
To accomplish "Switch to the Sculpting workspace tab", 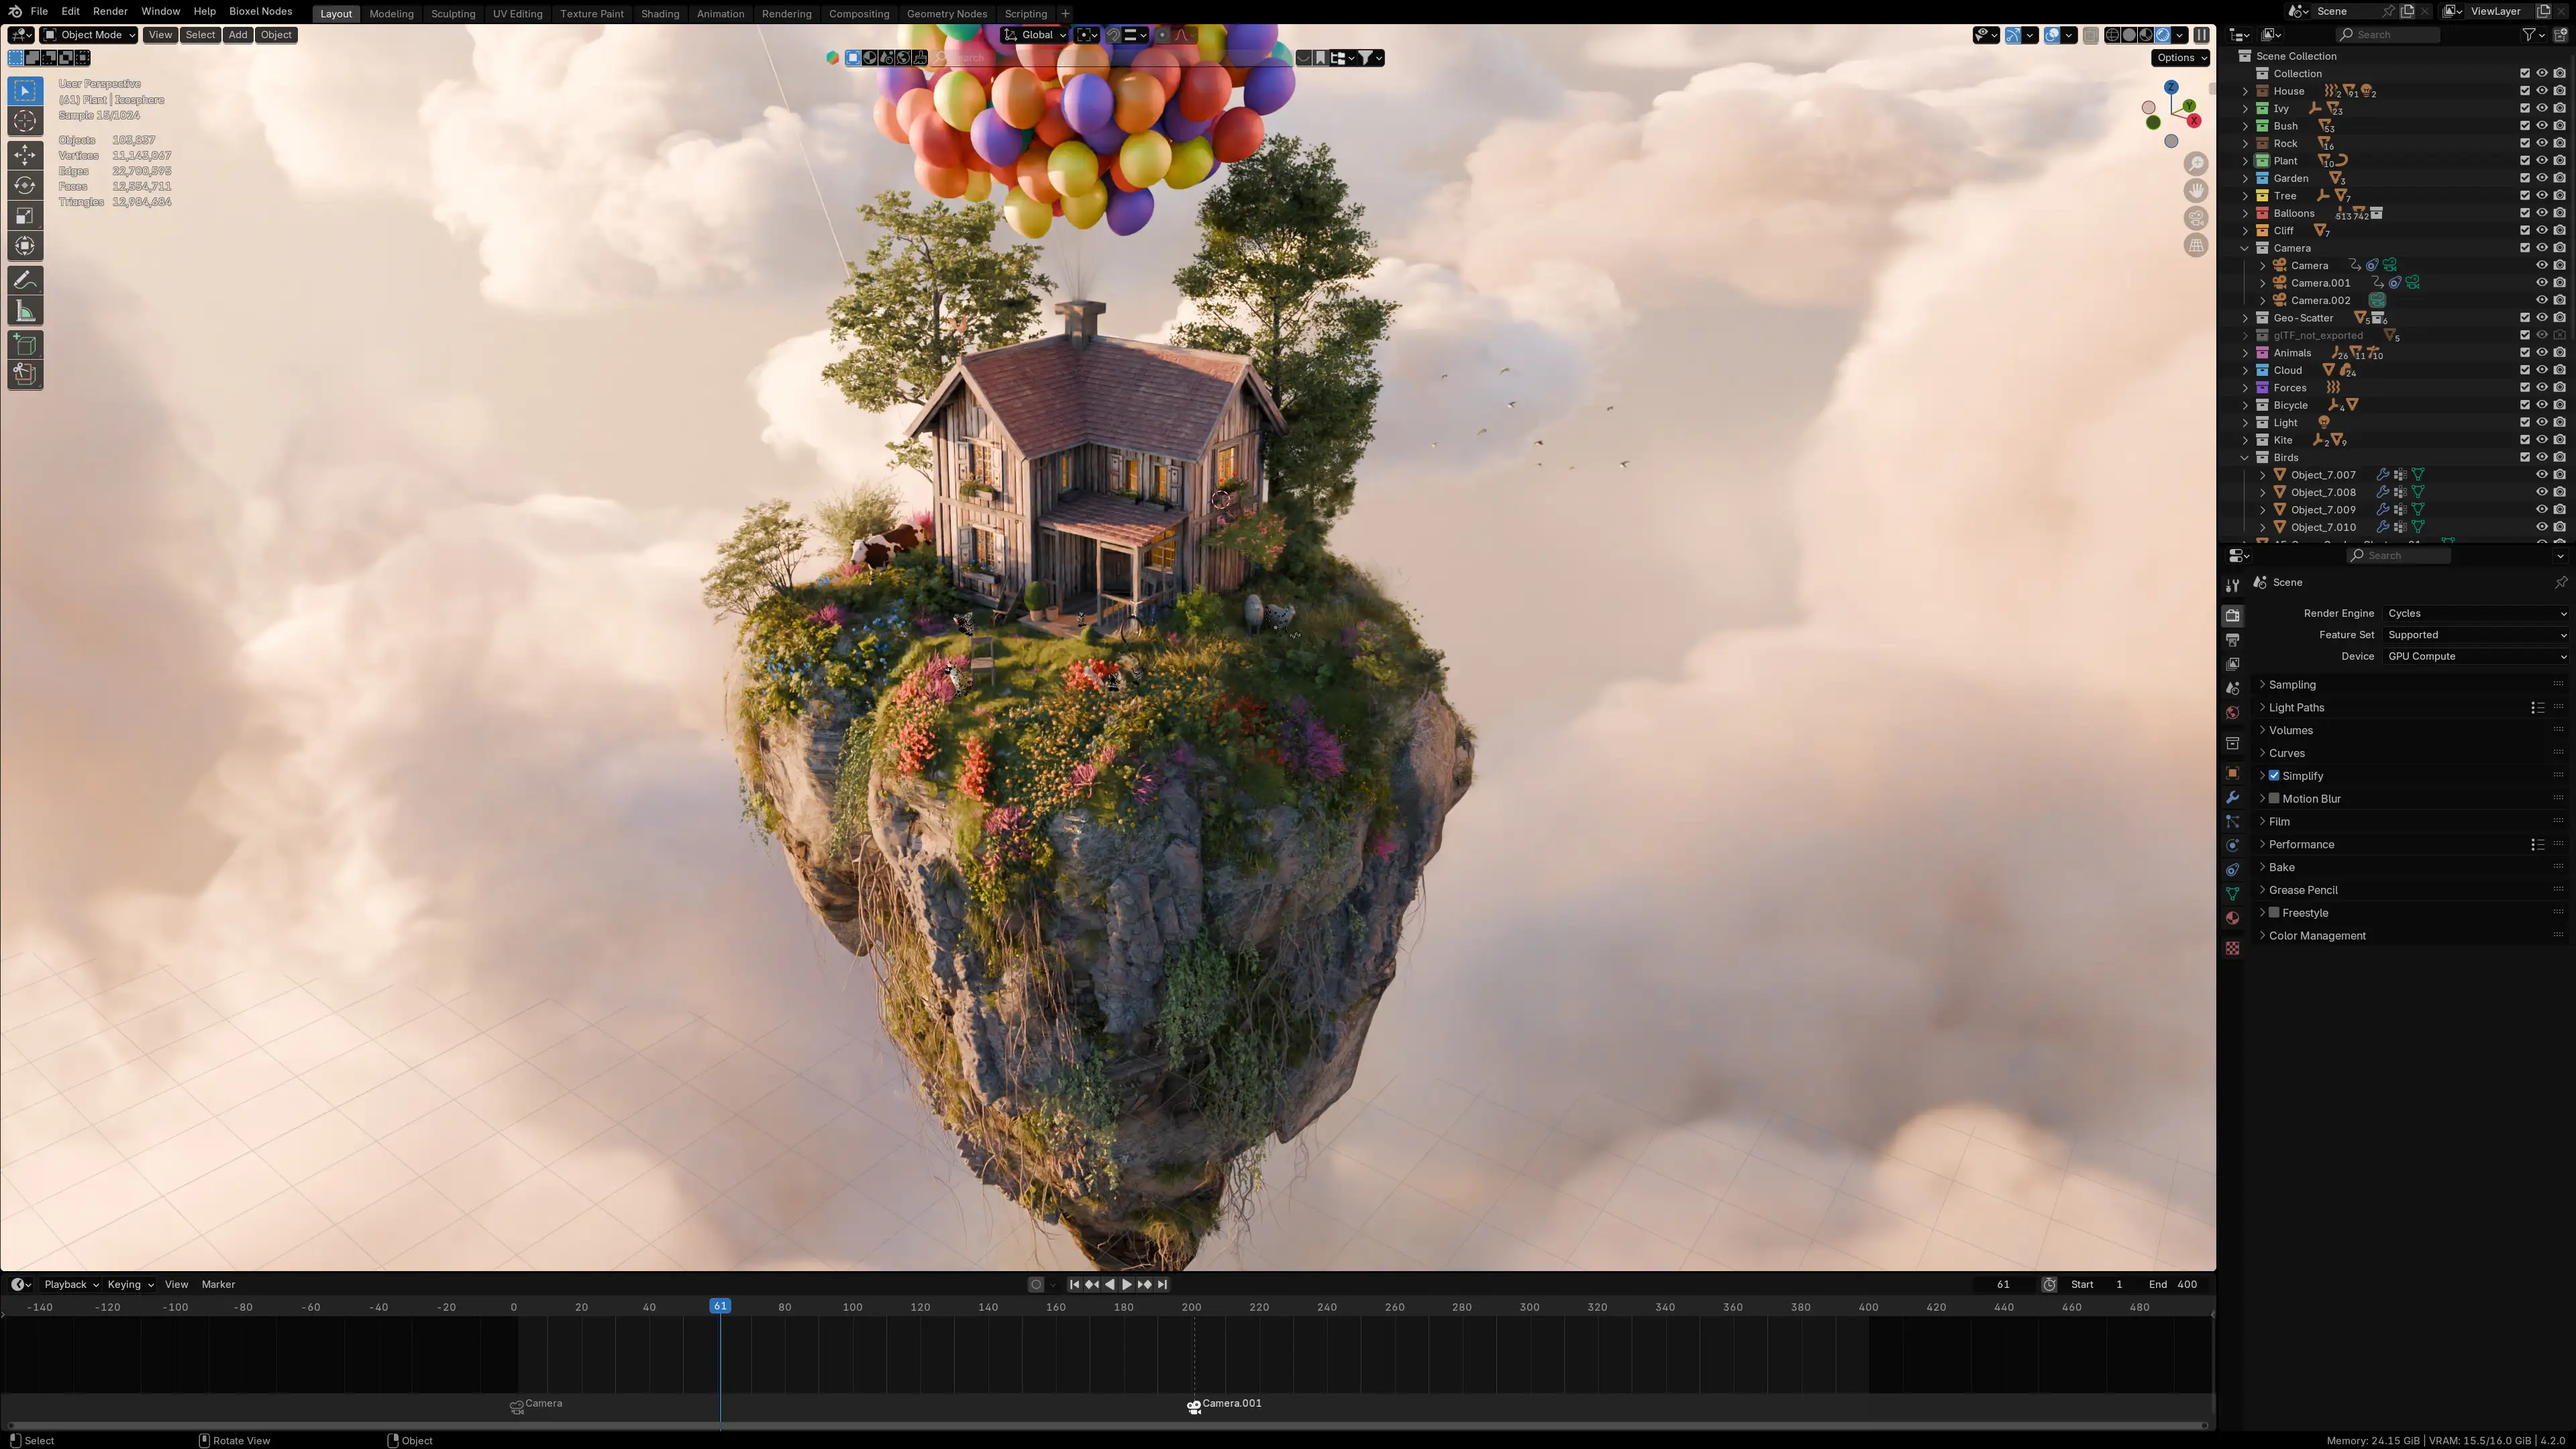I will (453, 14).
